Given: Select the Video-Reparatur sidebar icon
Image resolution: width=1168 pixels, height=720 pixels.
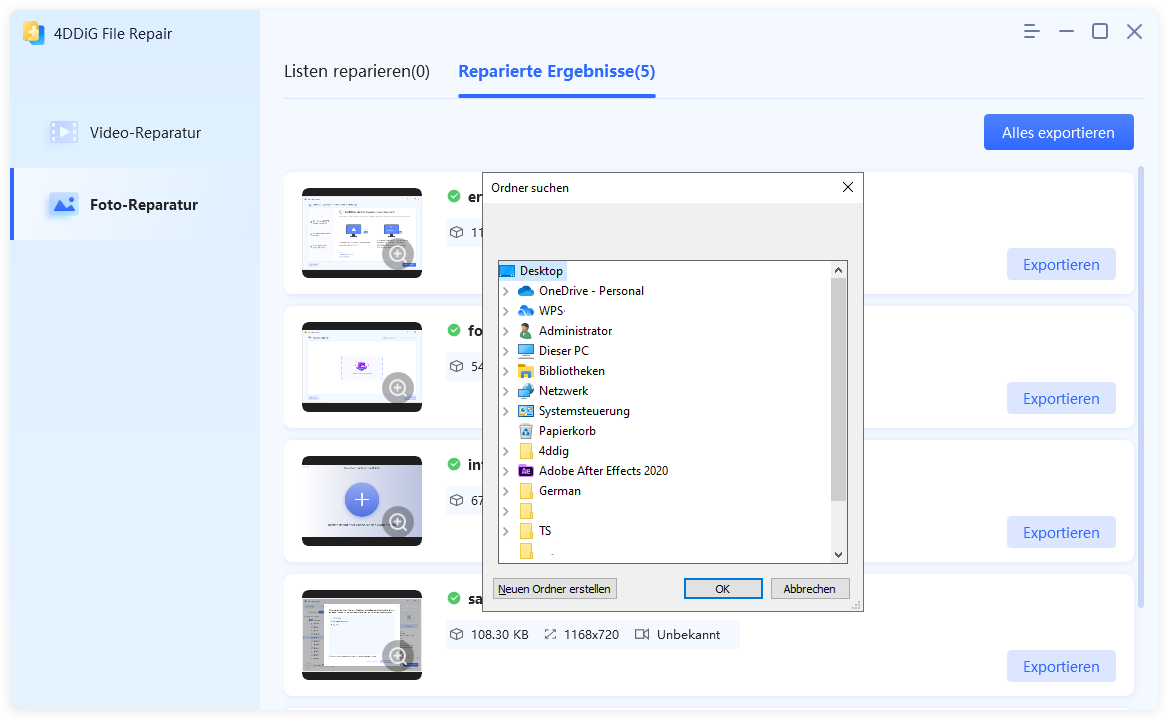Looking at the screenshot, I should pos(63,131).
